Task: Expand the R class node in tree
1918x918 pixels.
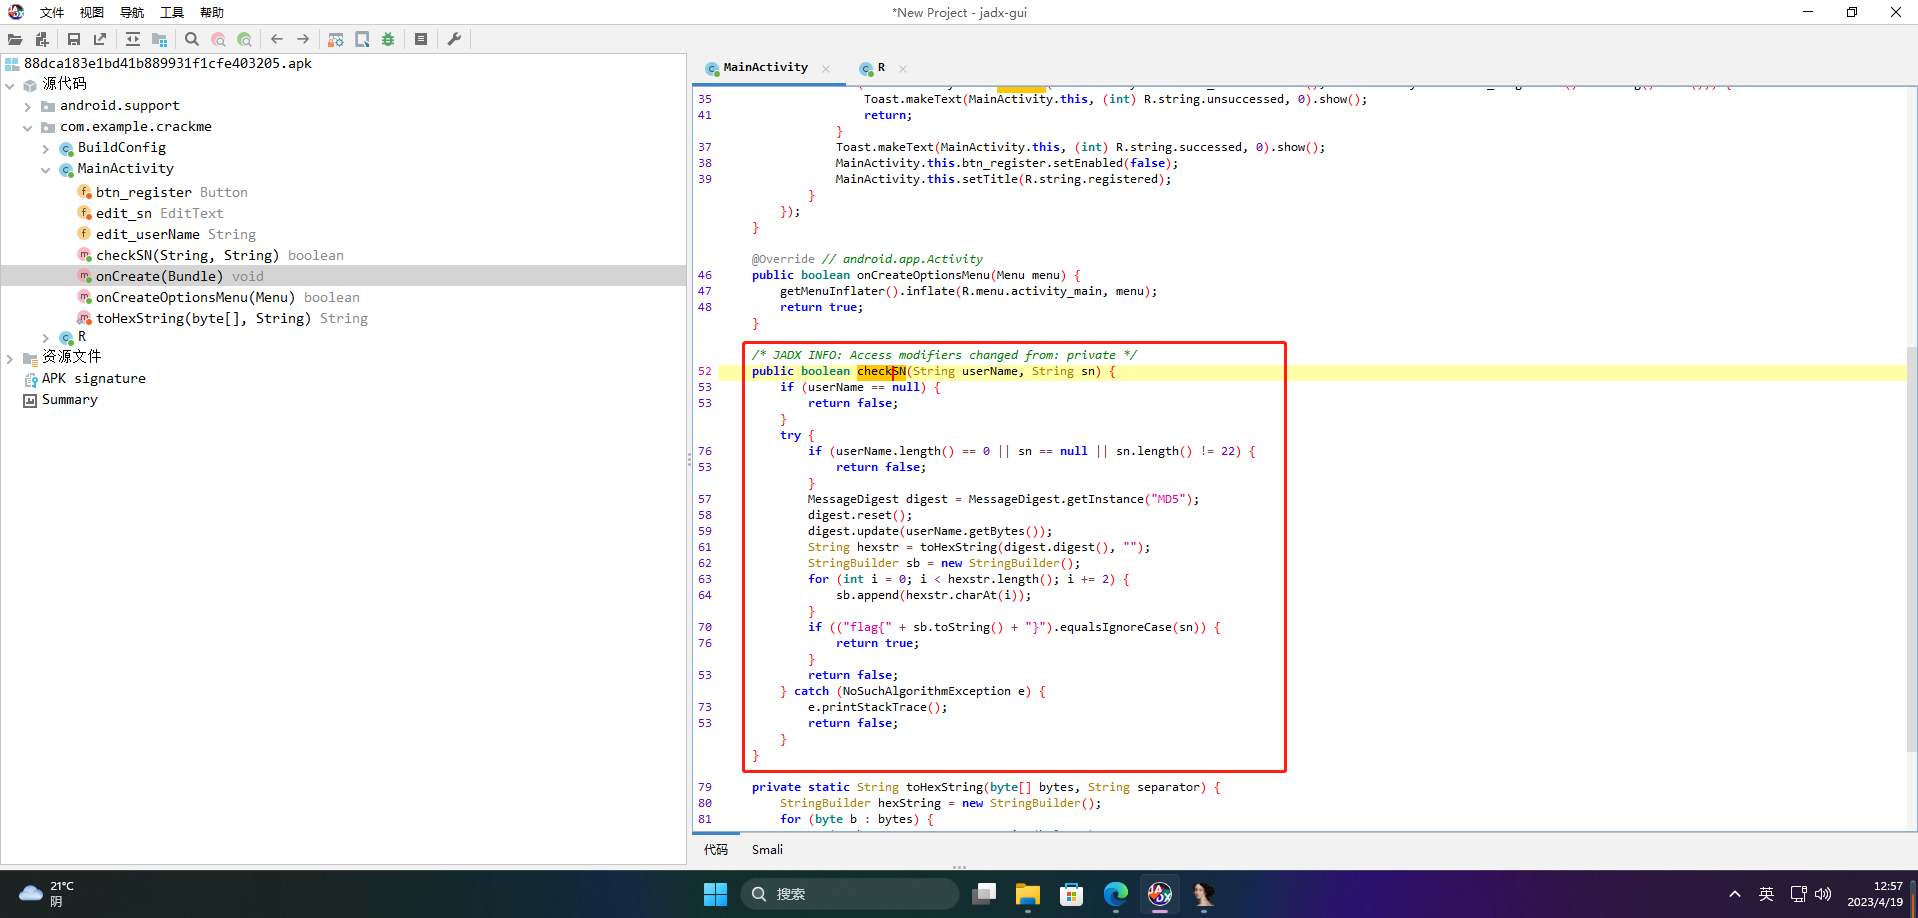Action: 46,338
